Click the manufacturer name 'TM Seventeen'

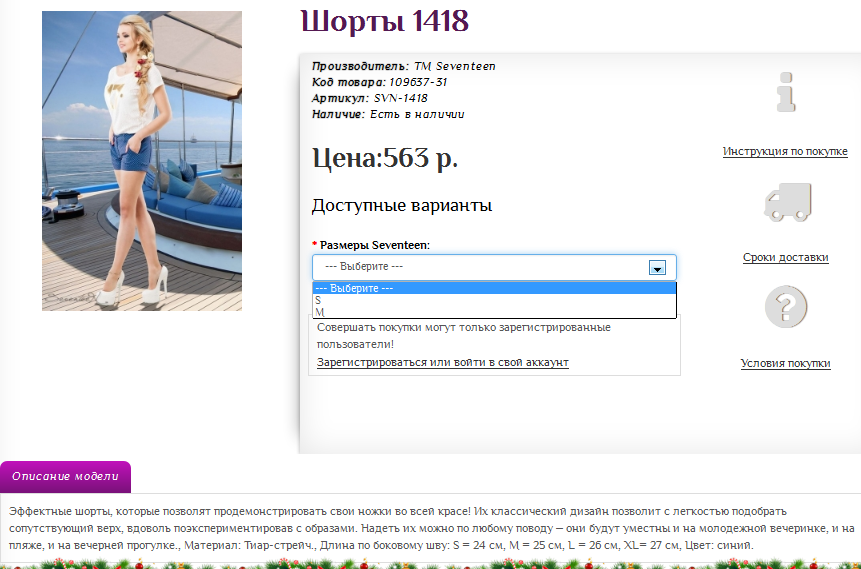click(x=454, y=66)
